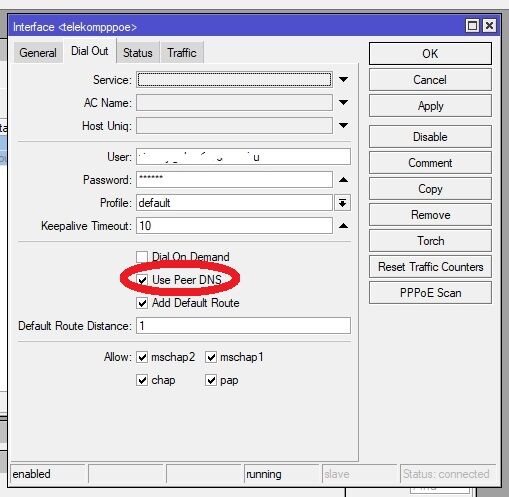Screen dimensions: 509x497
Task: Toggle the chap authentication checkbox
Action: 142,380
